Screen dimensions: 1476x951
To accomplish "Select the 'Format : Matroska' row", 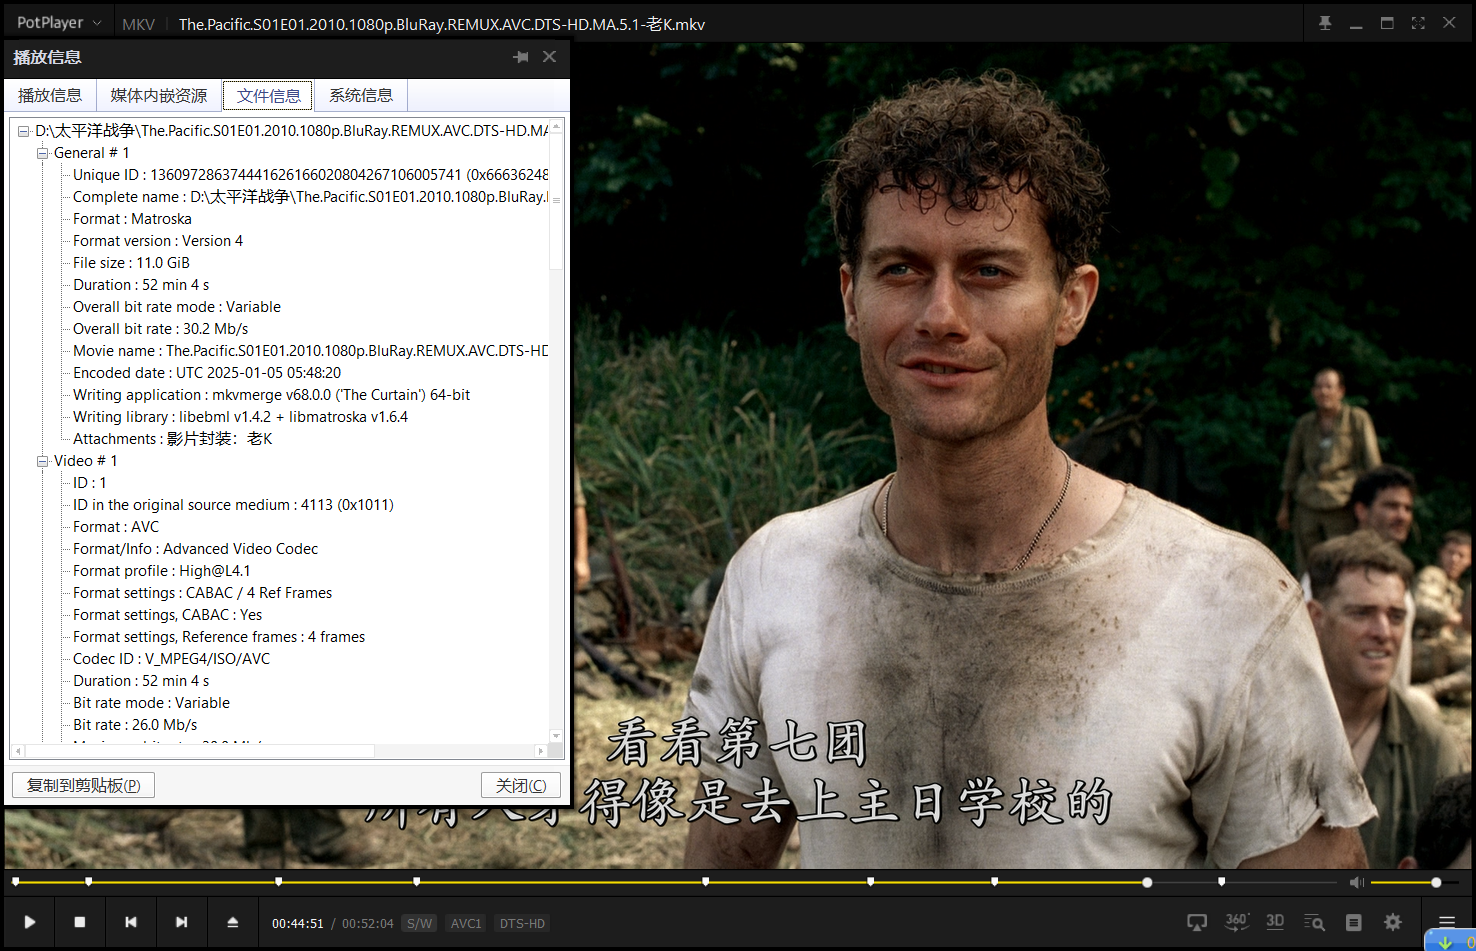I will pos(132,219).
